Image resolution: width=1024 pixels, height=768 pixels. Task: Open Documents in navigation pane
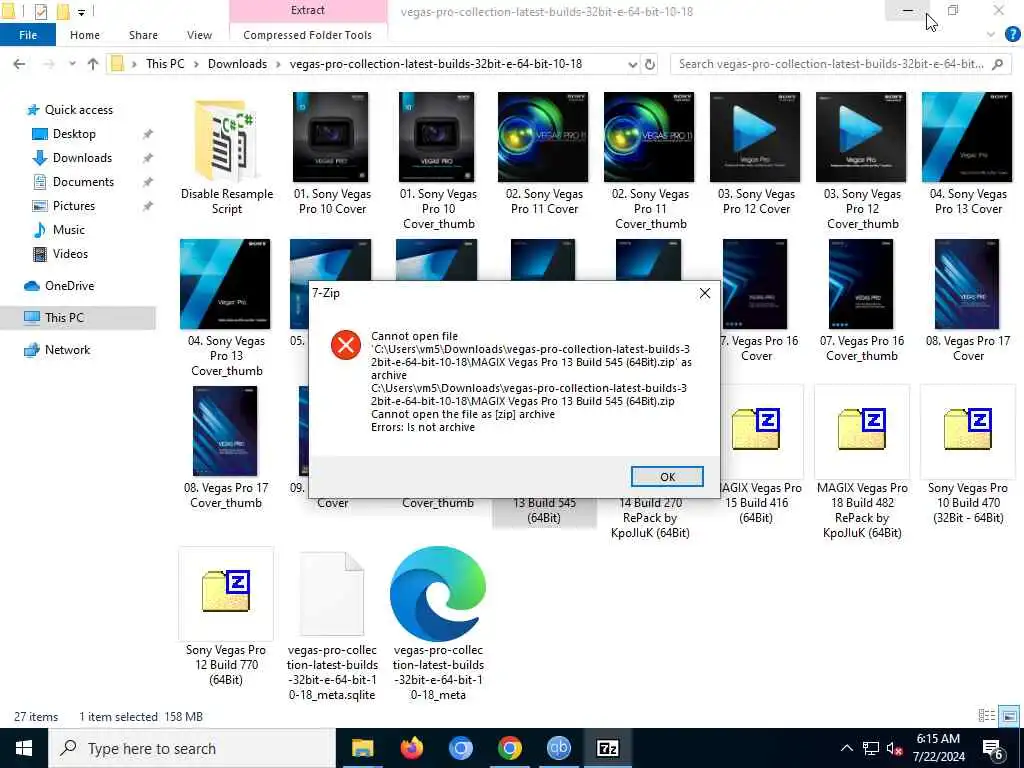click(x=83, y=182)
